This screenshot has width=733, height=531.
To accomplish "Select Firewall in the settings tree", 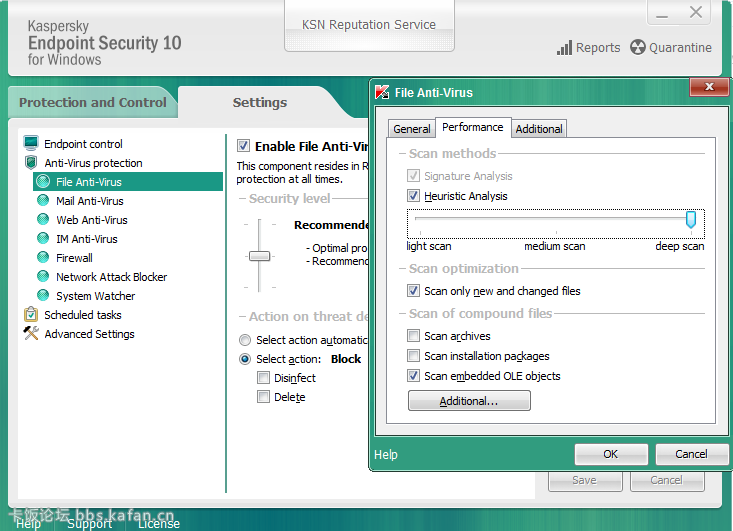I will click(x=74, y=258).
